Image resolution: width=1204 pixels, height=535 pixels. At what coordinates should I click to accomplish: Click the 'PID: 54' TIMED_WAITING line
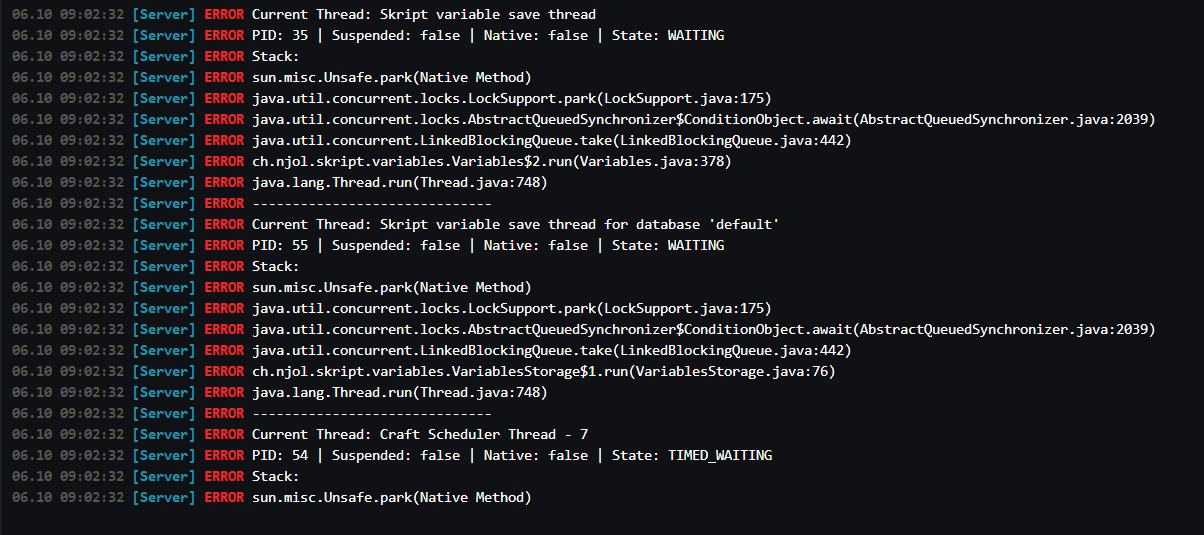392,455
